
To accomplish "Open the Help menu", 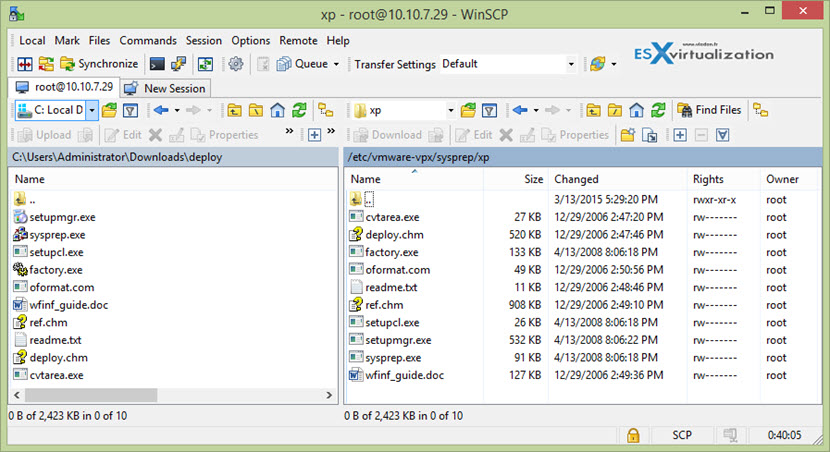I will tap(338, 41).
